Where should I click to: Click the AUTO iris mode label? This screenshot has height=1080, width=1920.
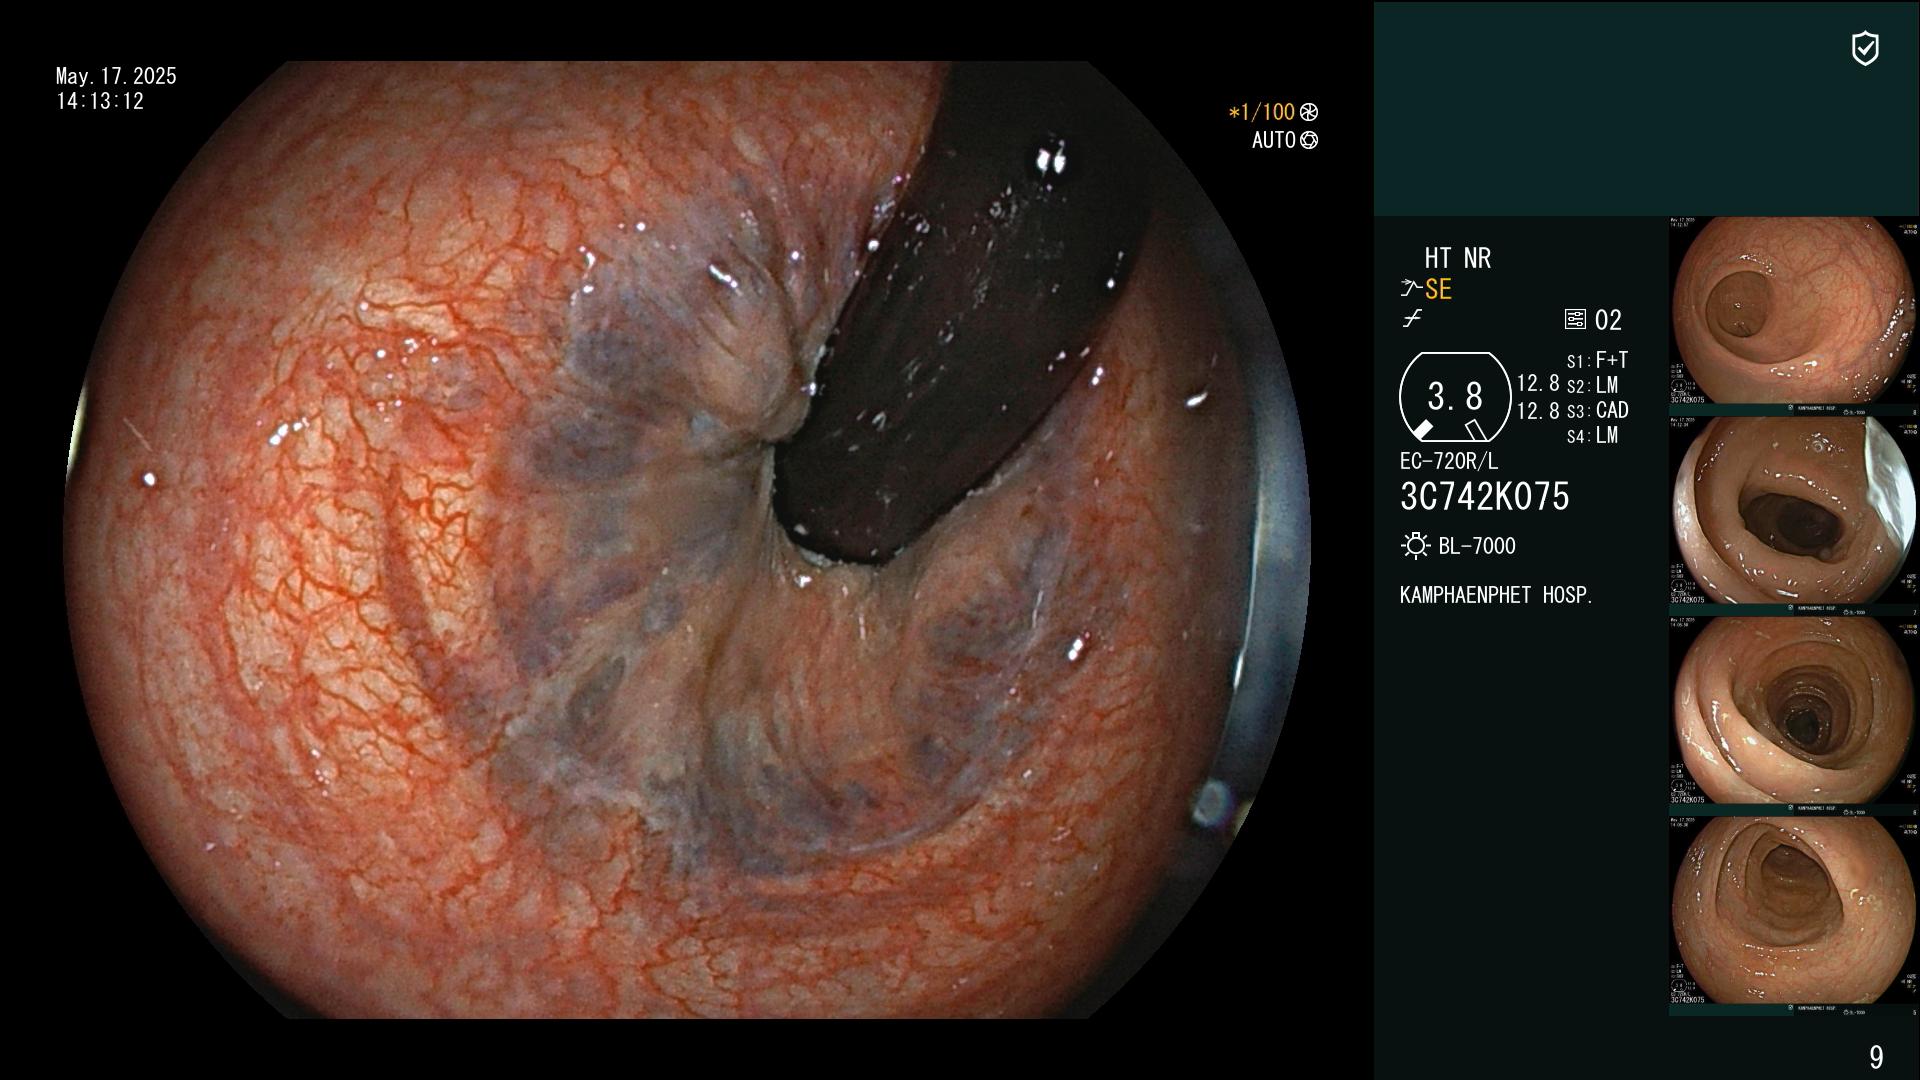pyautogui.click(x=1274, y=140)
